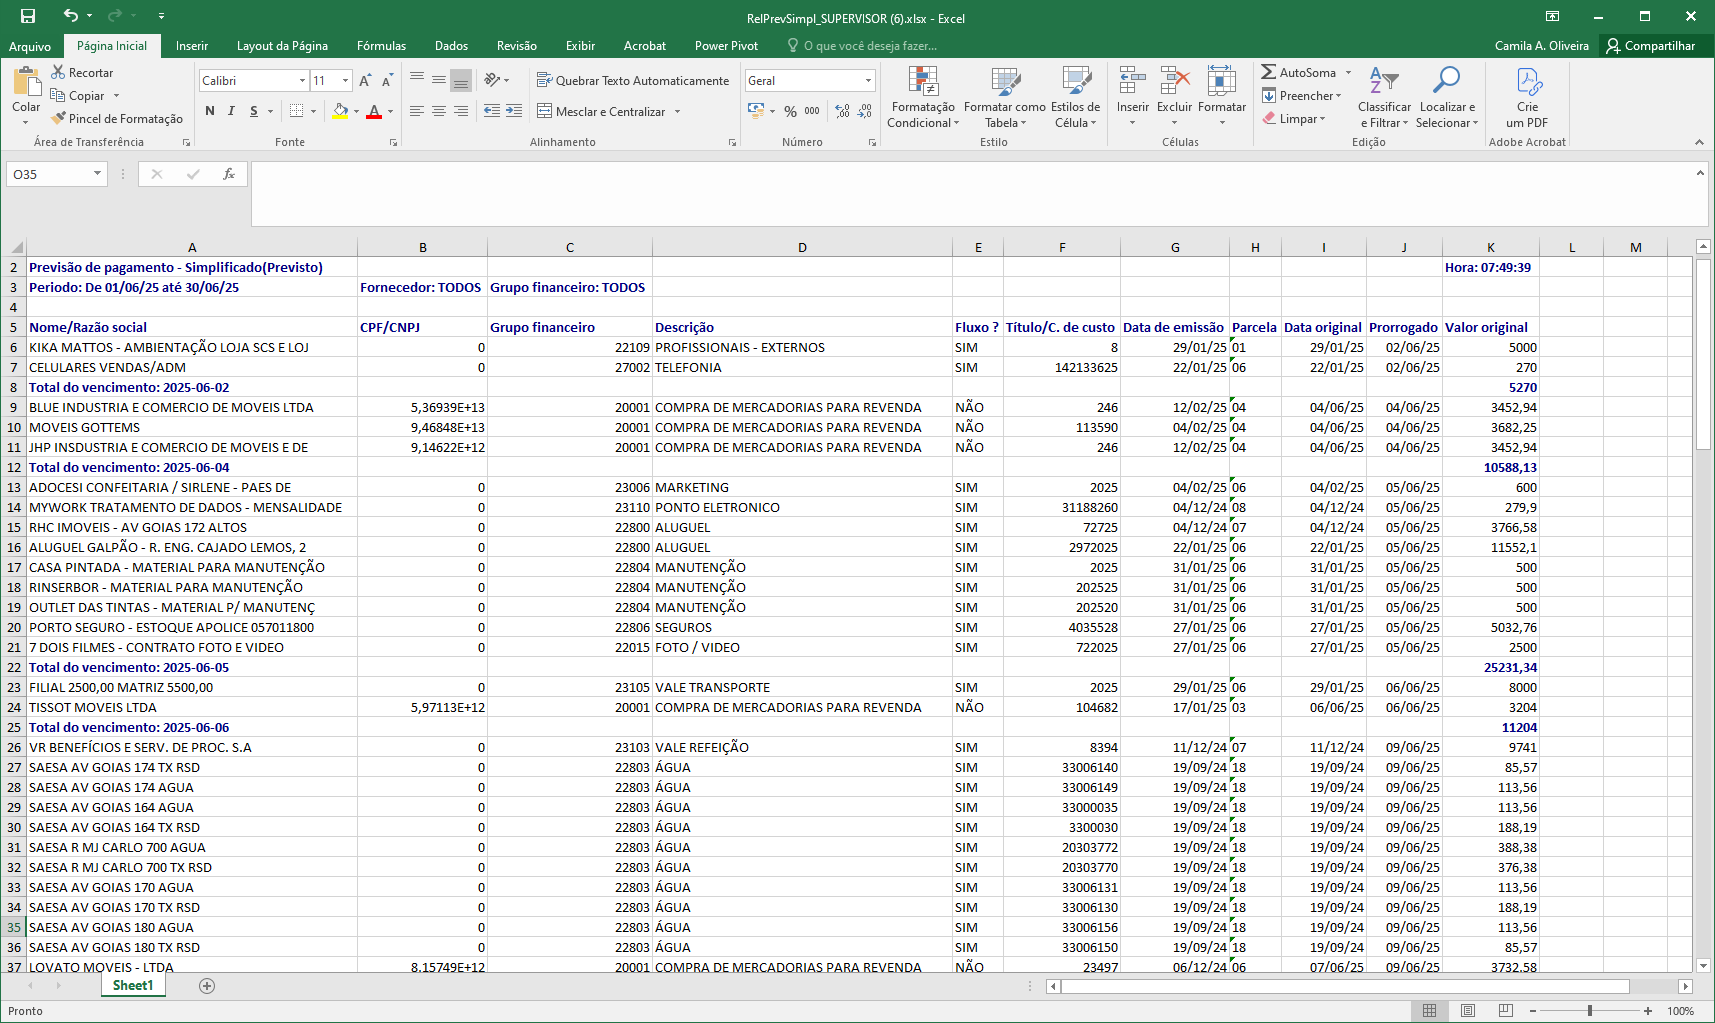Align text to bottom
The width and height of the screenshot is (1715, 1023).
[461, 80]
